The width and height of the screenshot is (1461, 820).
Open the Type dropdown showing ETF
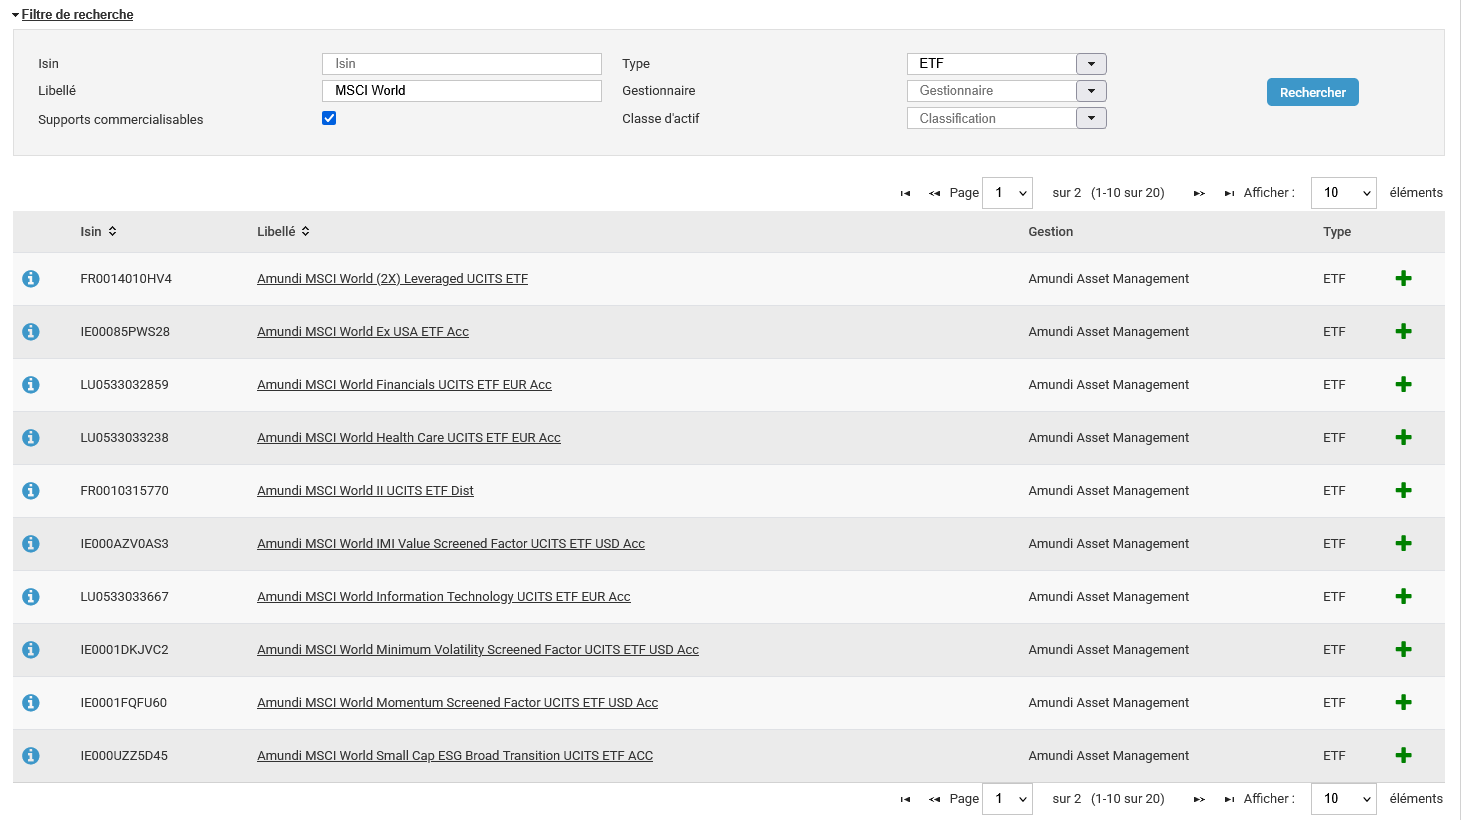point(1091,64)
